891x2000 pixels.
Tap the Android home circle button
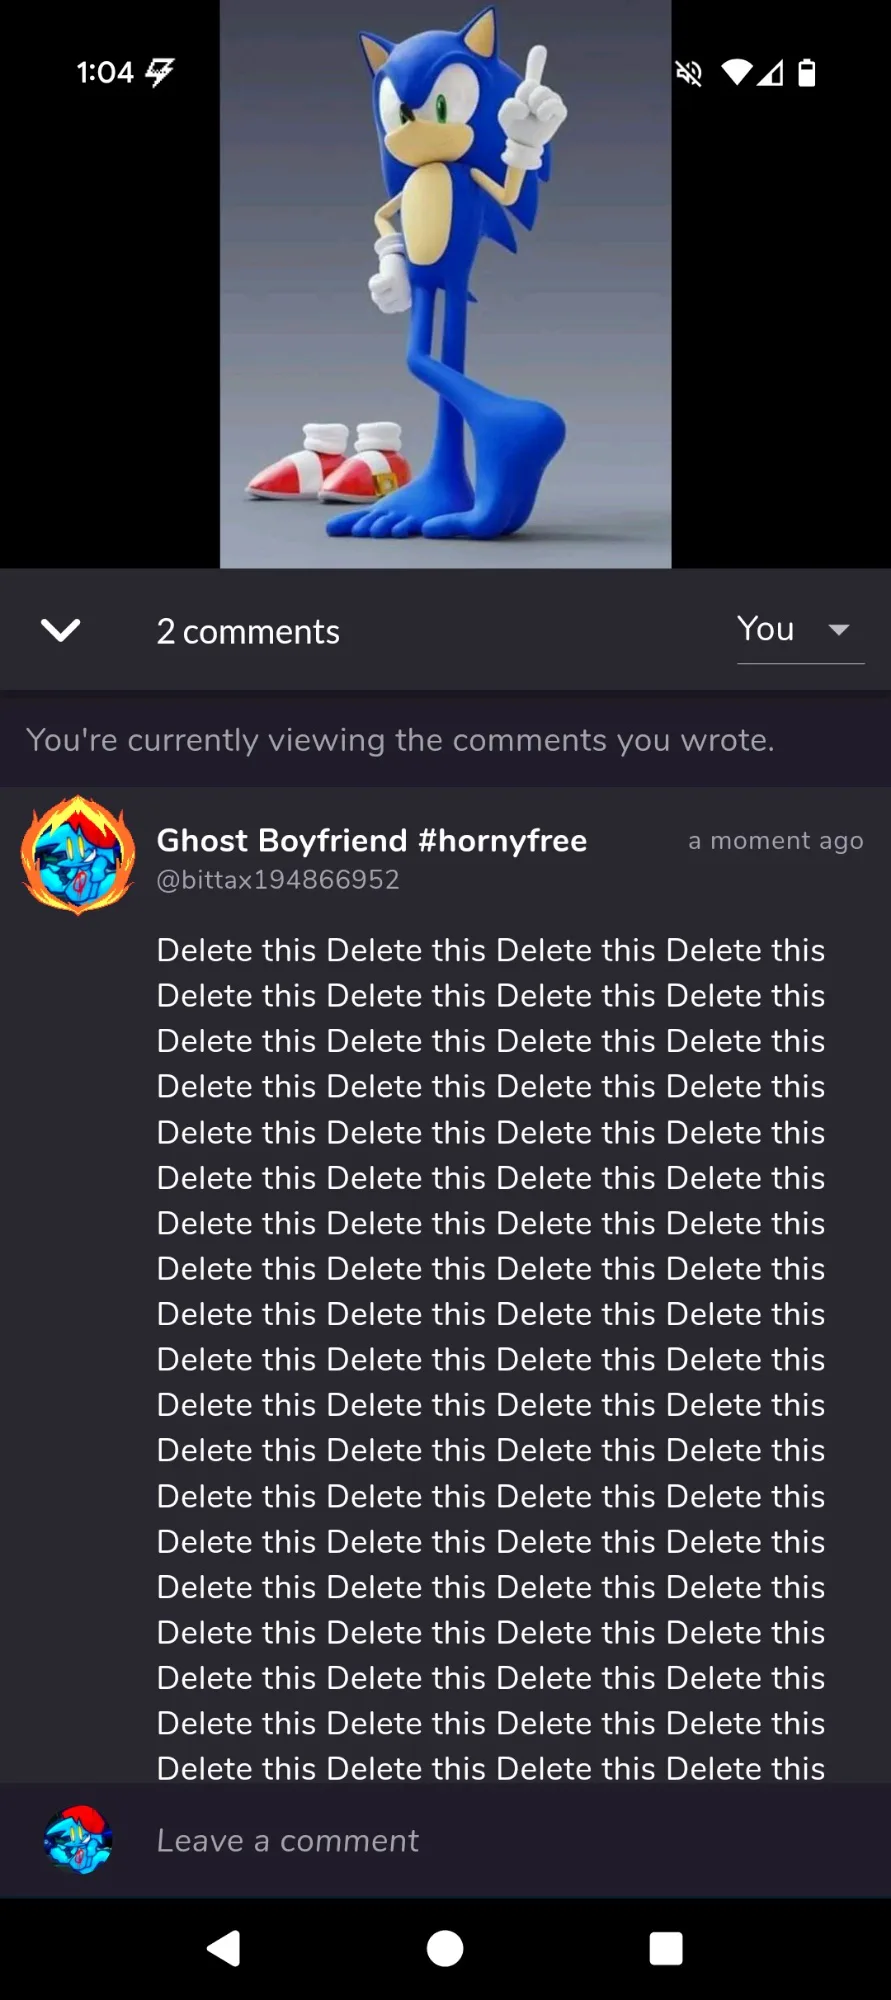tap(445, 1948)
